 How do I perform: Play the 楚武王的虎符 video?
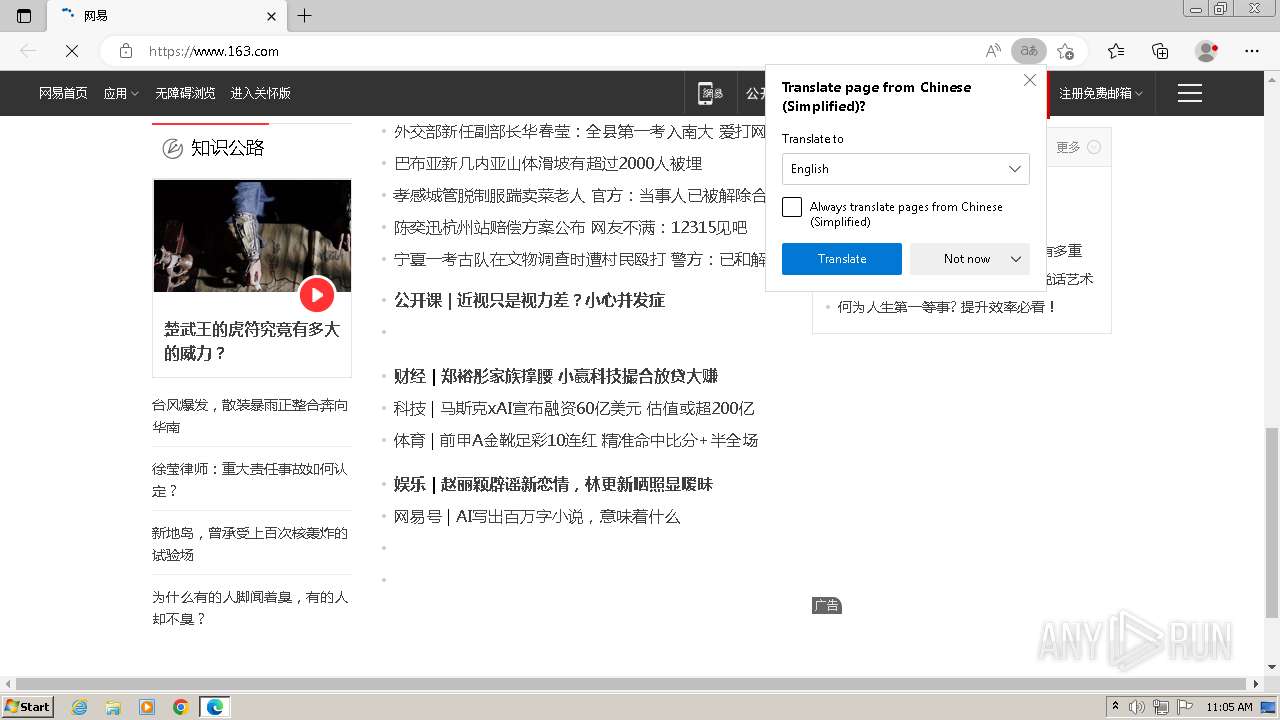317,294
